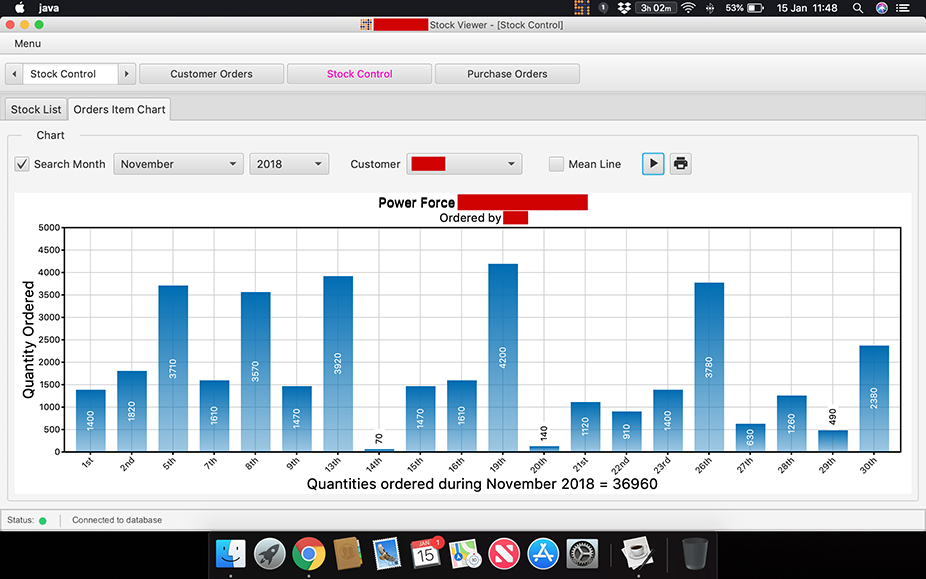
Task: Click the 'Connected to database' status text
Action: pos(117,520)
